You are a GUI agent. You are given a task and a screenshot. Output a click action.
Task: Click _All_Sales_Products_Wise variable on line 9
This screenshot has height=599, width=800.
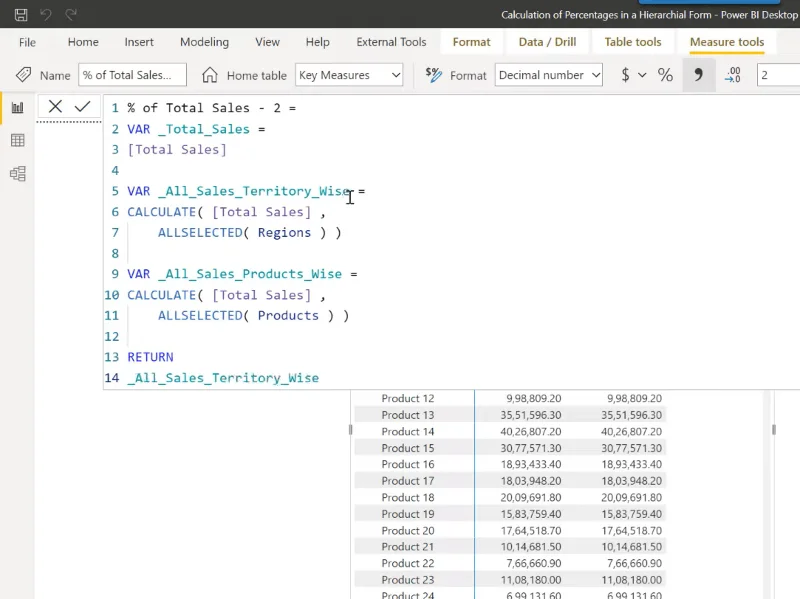tap(250, 274)
